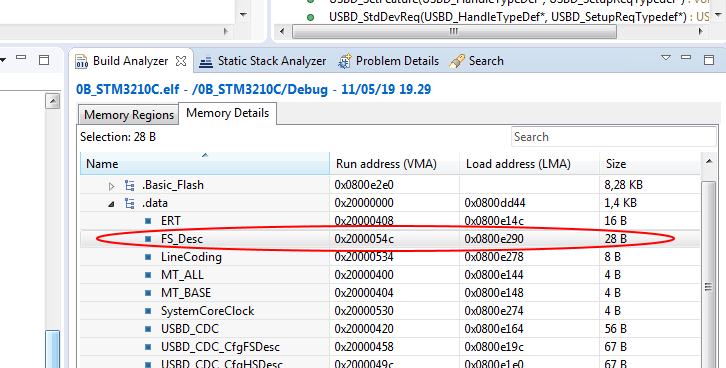This screenshot has height=368, width=726.
Task: Click the 0B_STM3210C.elf build title
Action: pos(253,89)
